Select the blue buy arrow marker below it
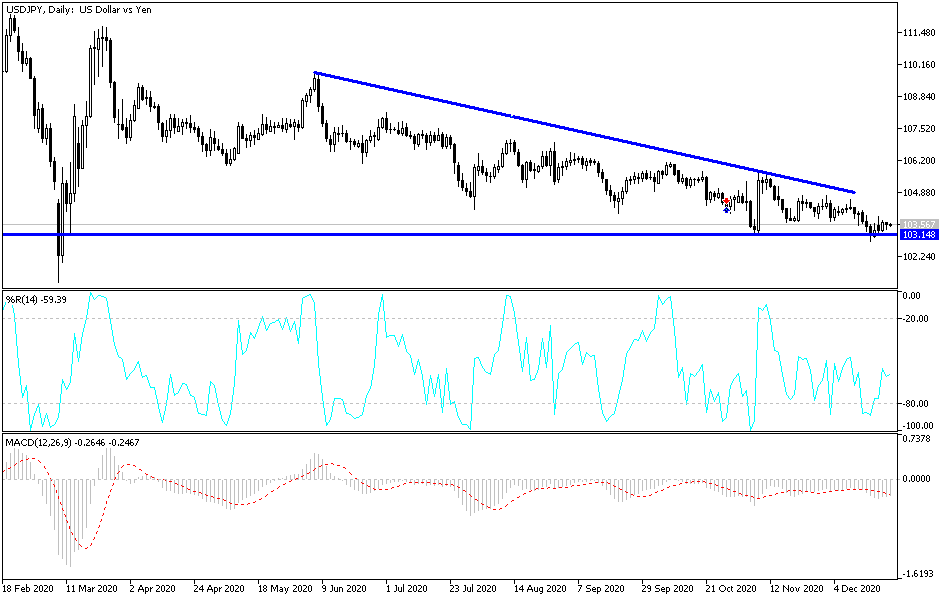 pos(726,210)
